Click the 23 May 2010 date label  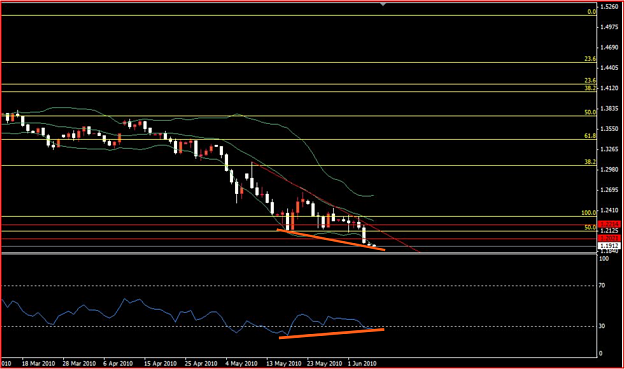[324, 364]
